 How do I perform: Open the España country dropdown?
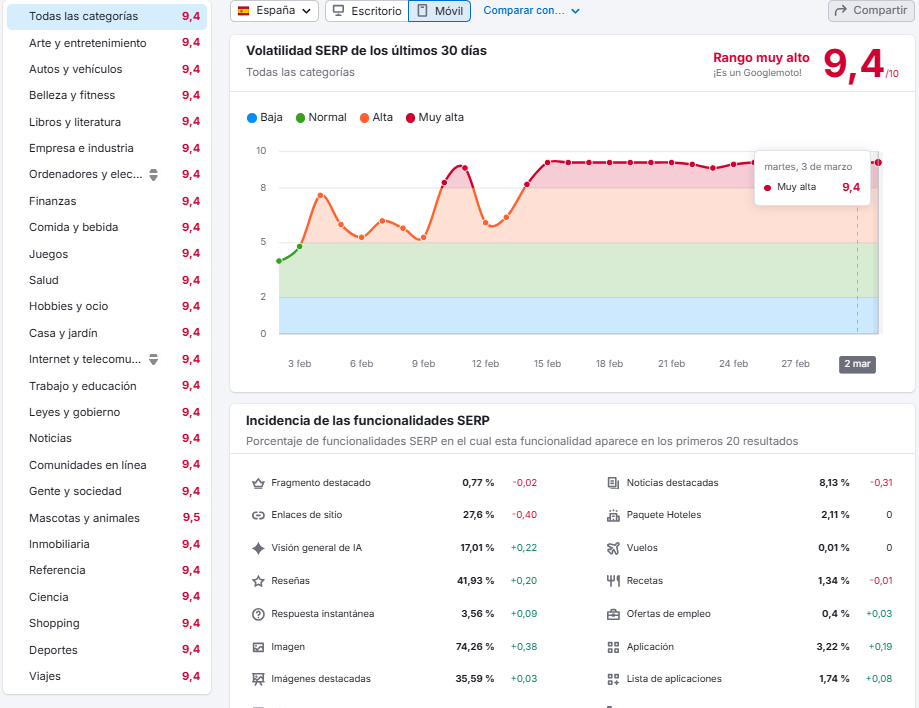coord(275,11)
